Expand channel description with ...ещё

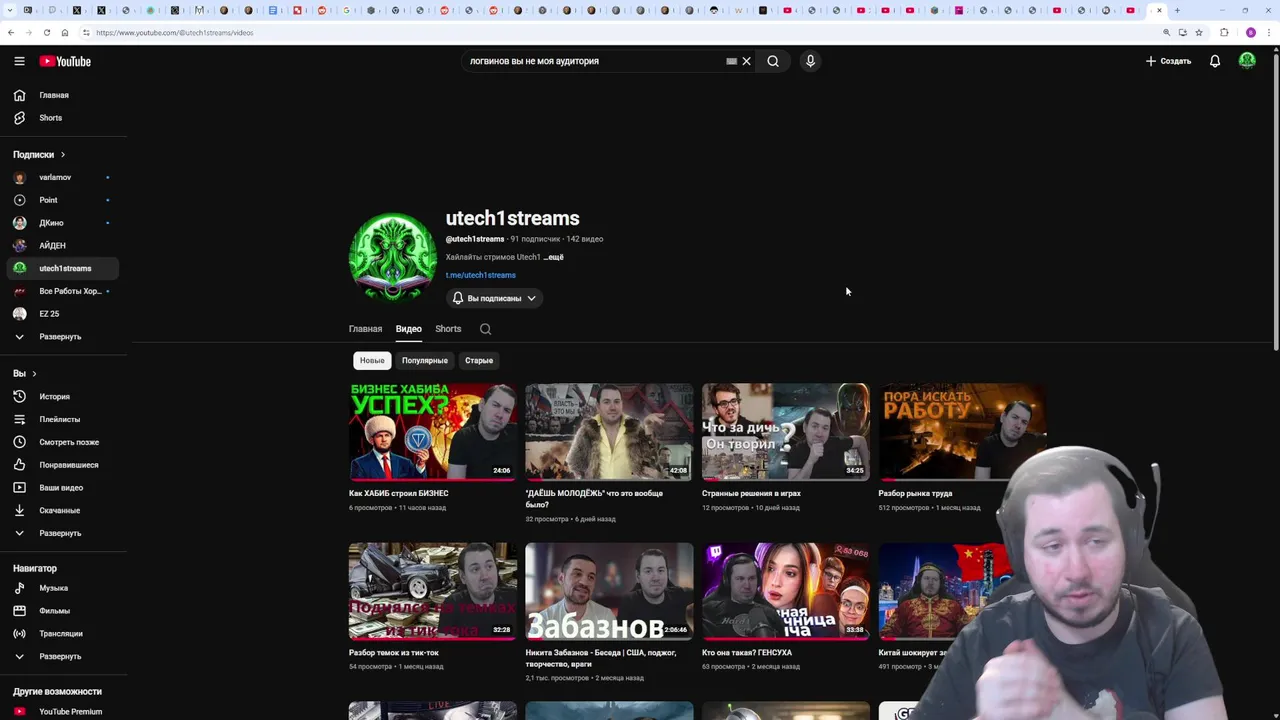(x=553, y=257)
